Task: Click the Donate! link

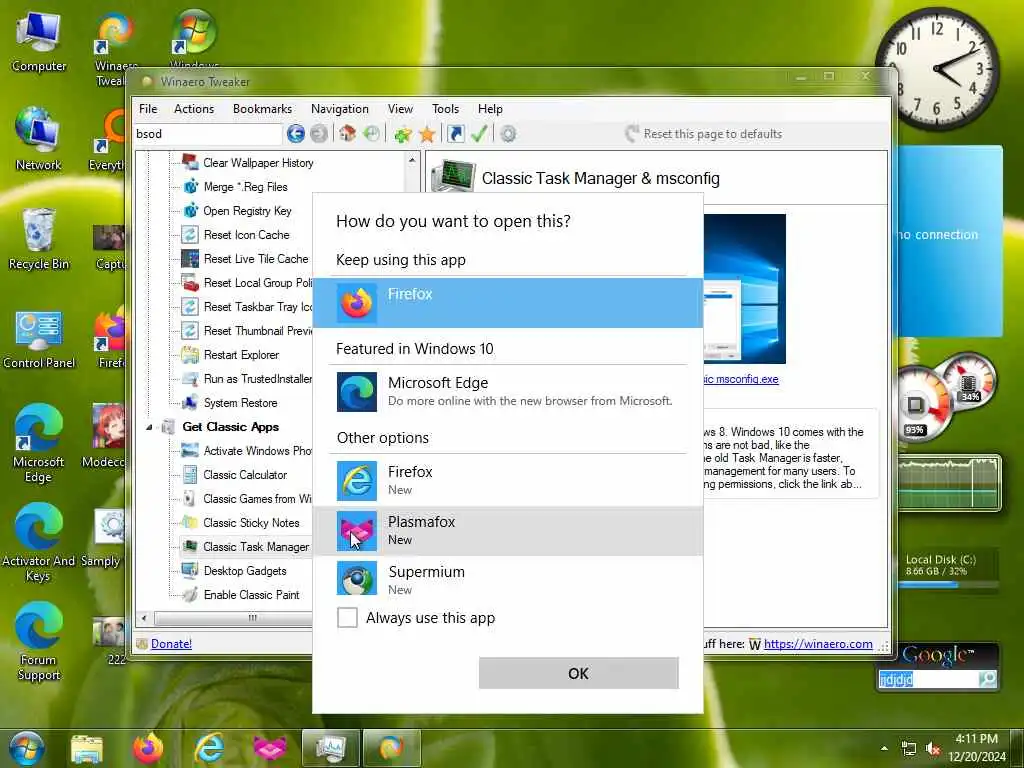Action: (171, 644)
